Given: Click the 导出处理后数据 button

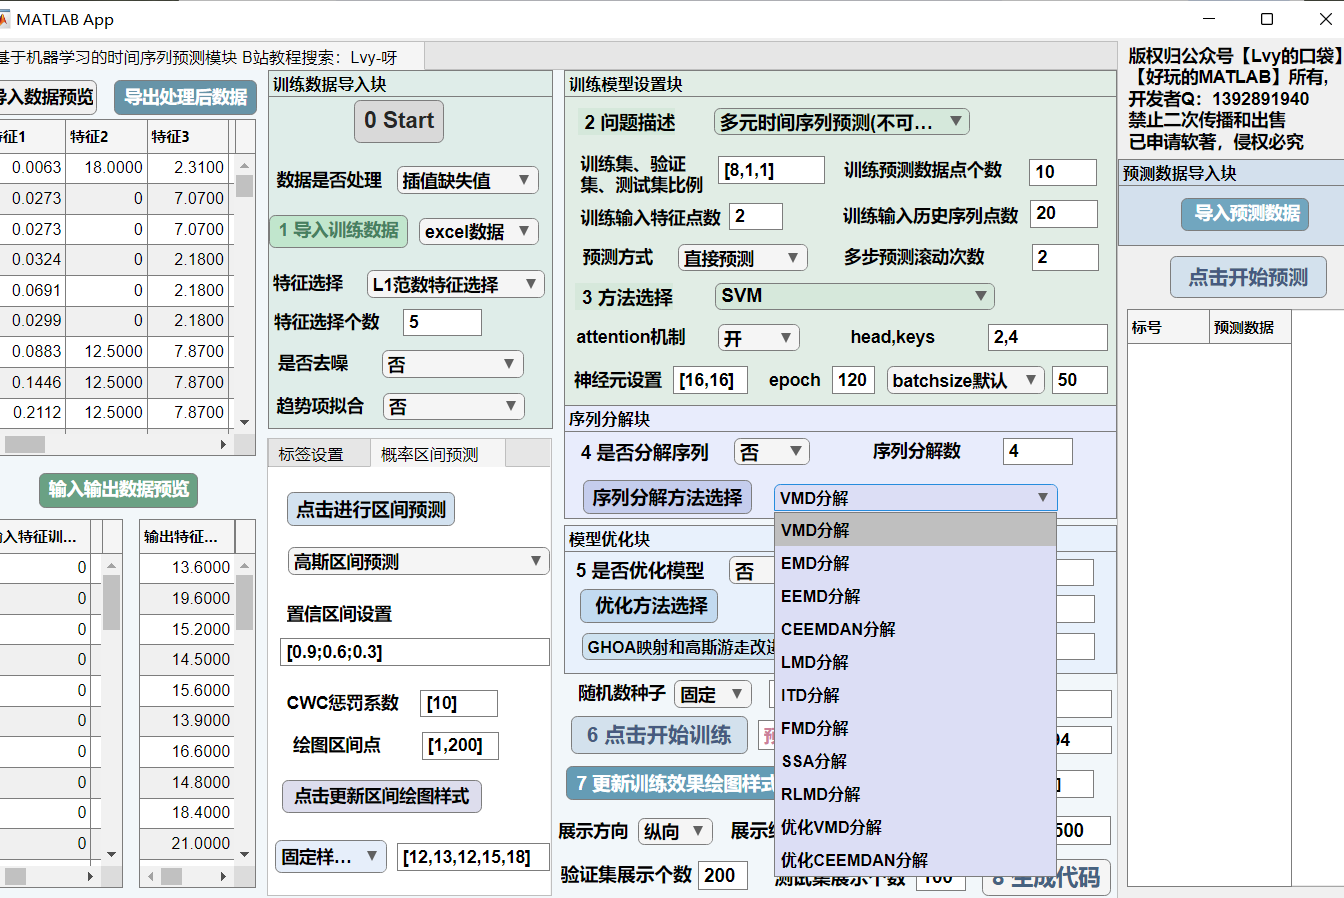Looking at the screenshot, I should [x=185, y=97].
